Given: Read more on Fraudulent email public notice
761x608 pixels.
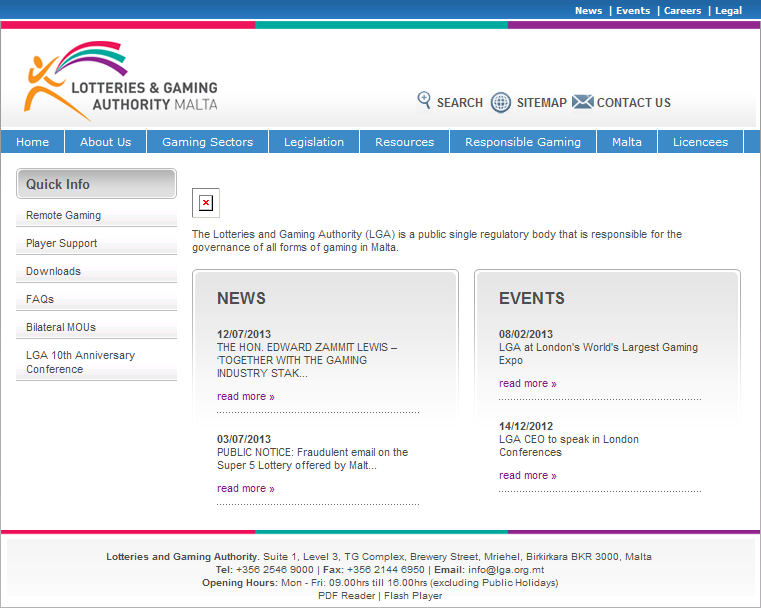Looking at the screenshot, I should point(246,489).
